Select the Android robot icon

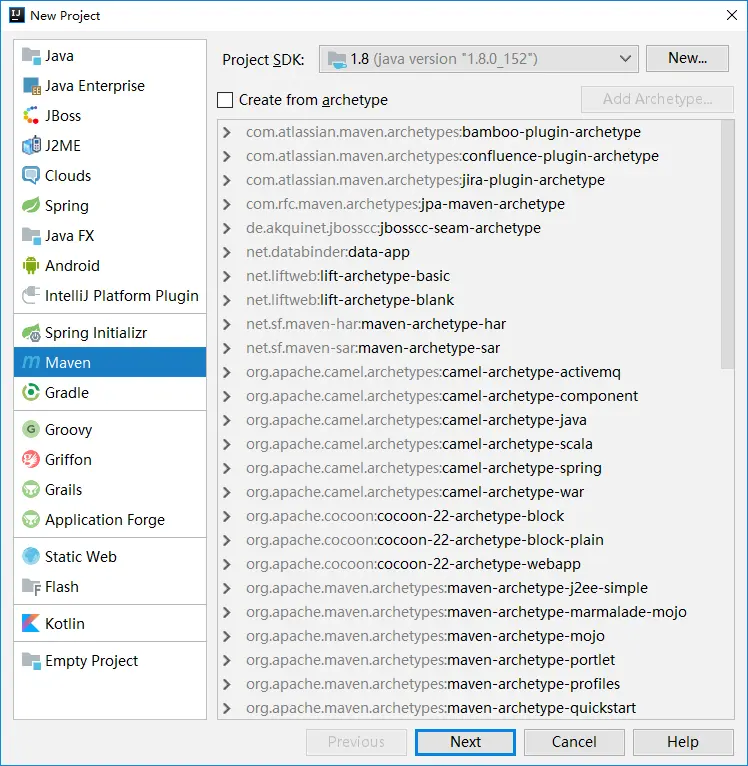pyautogui.click(x=31, y=266)
